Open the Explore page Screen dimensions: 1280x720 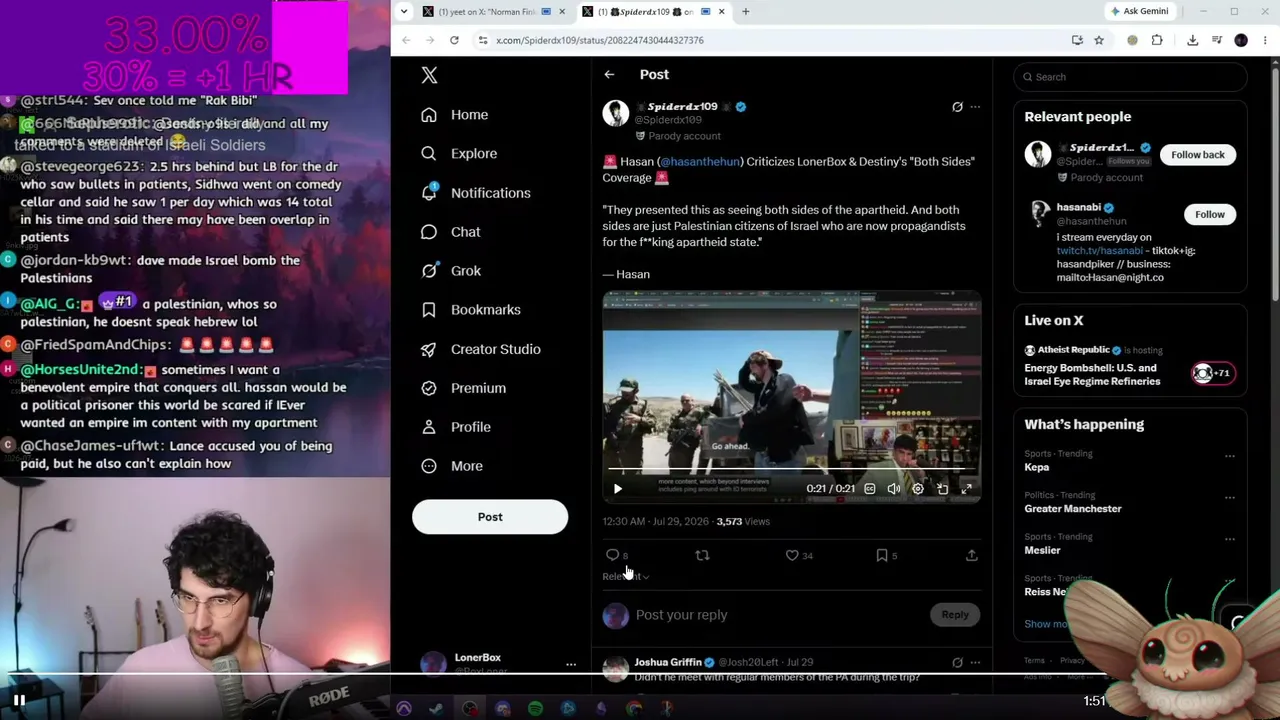459,154
